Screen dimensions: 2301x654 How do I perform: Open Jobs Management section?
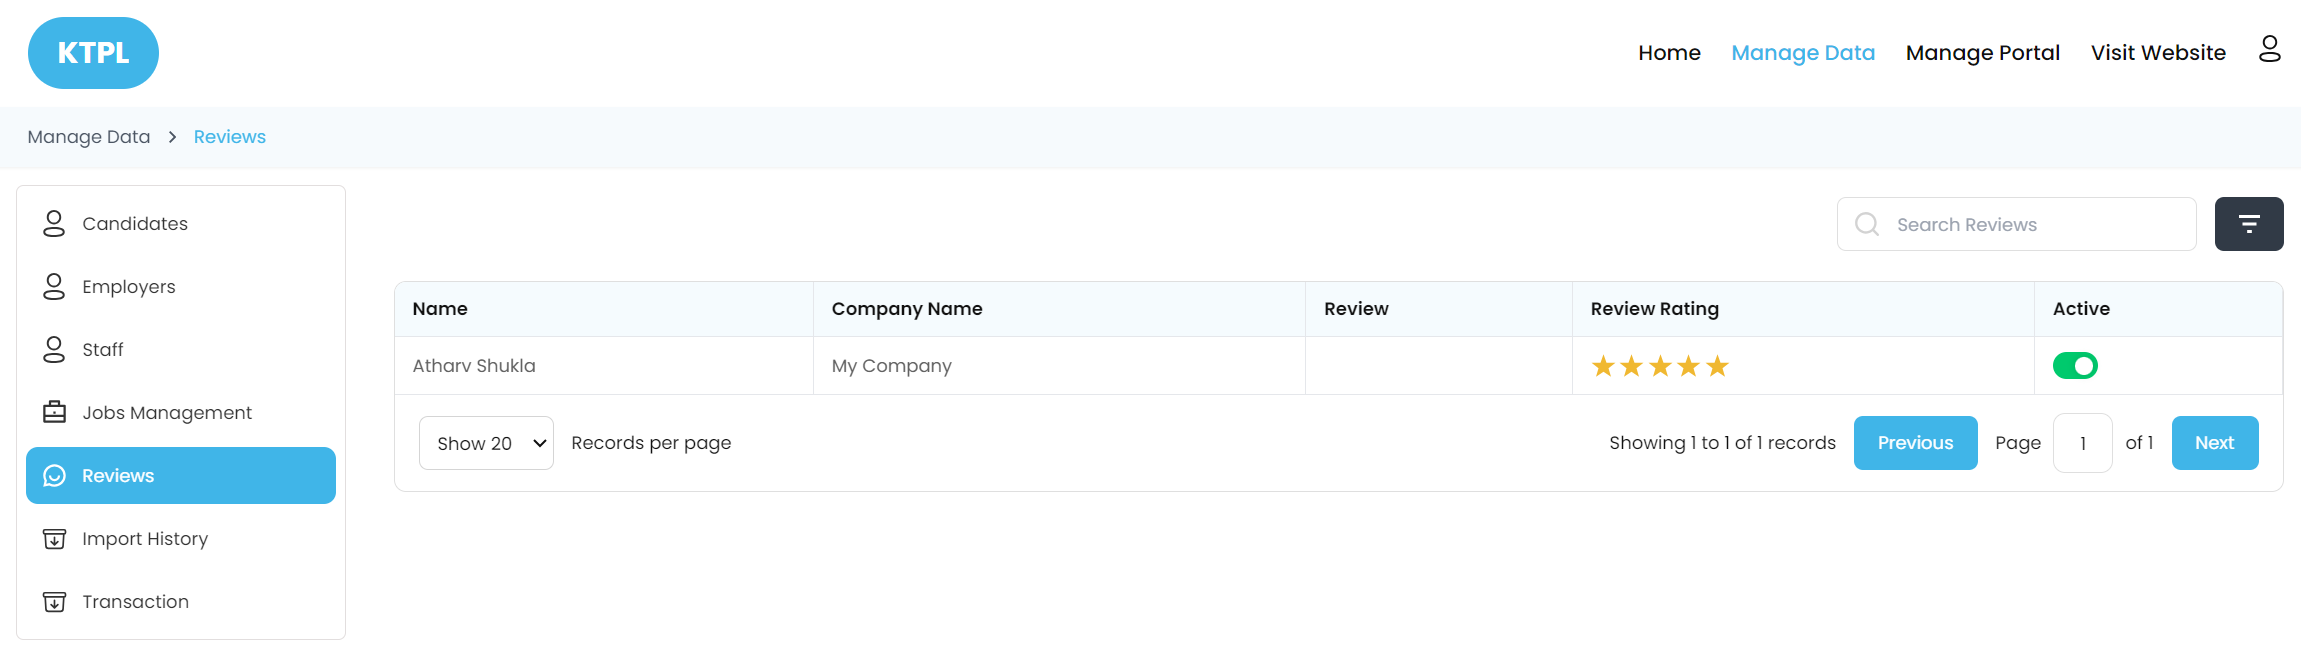click(x=166, y=413)
